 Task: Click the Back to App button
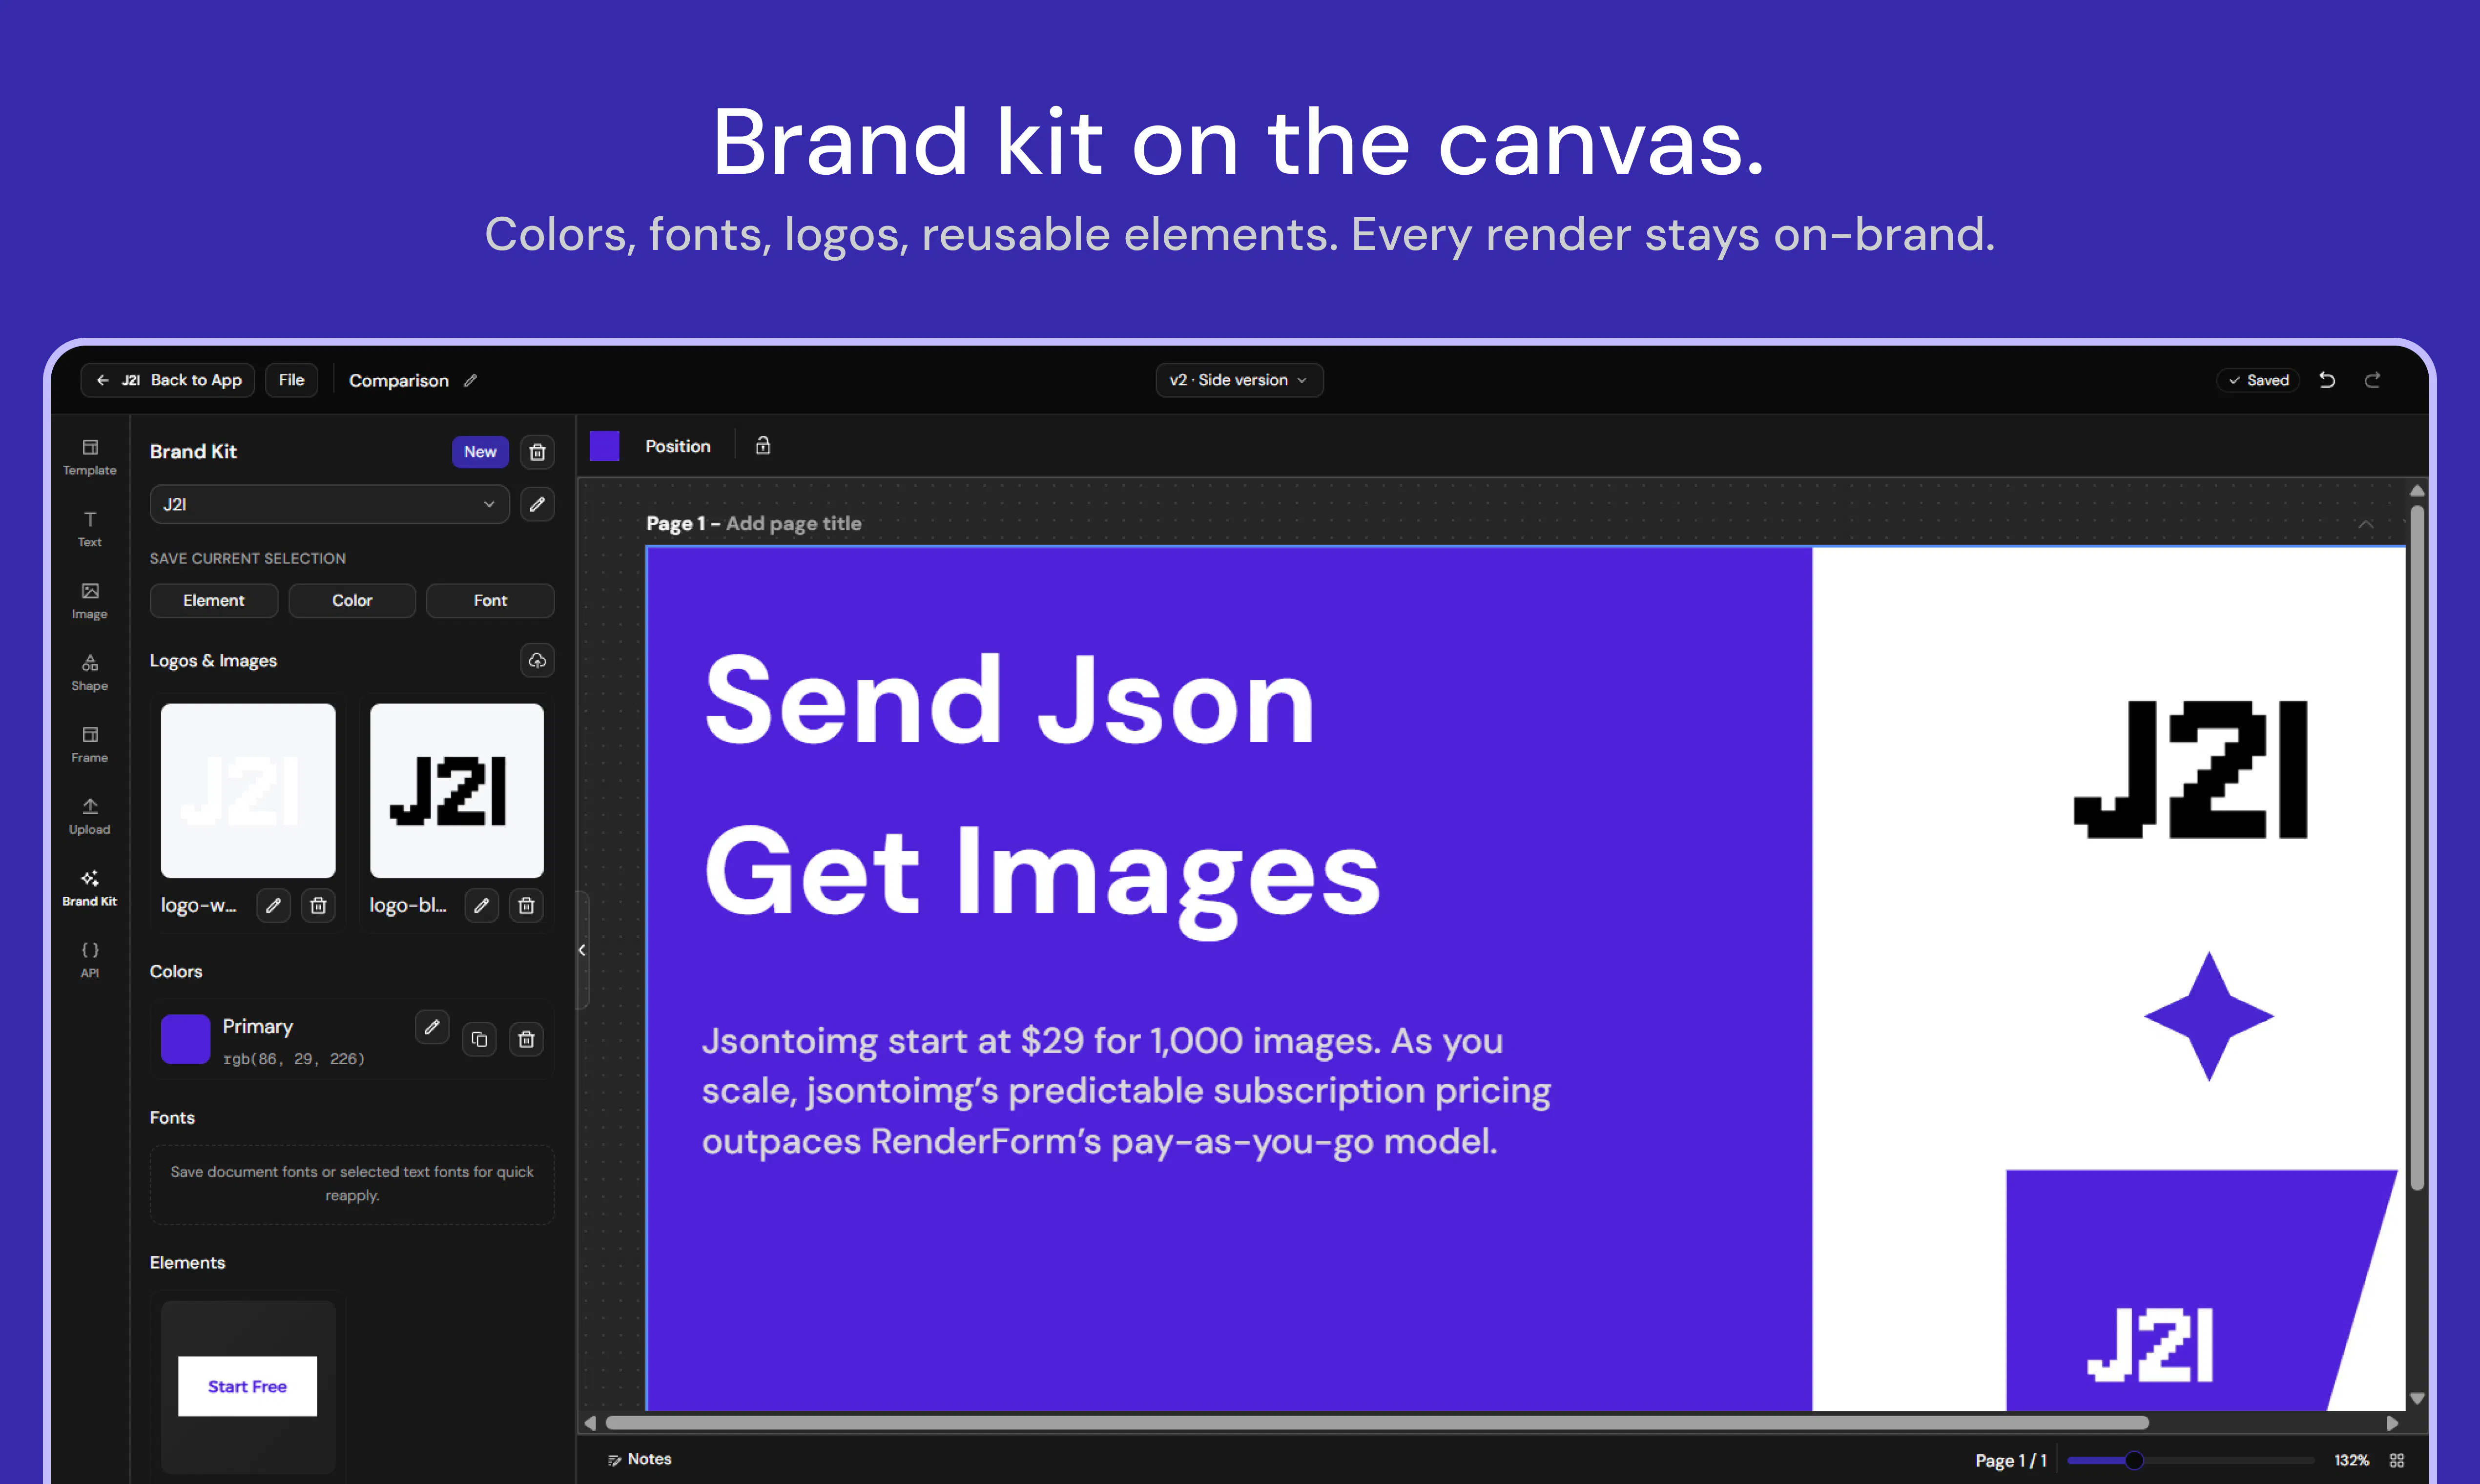click(x=168, y=380)
